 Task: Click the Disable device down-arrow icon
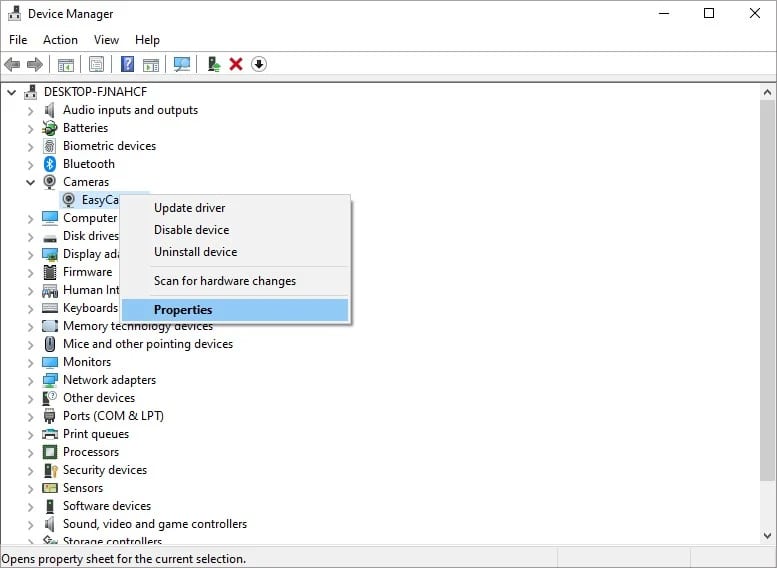coord(259,64)
